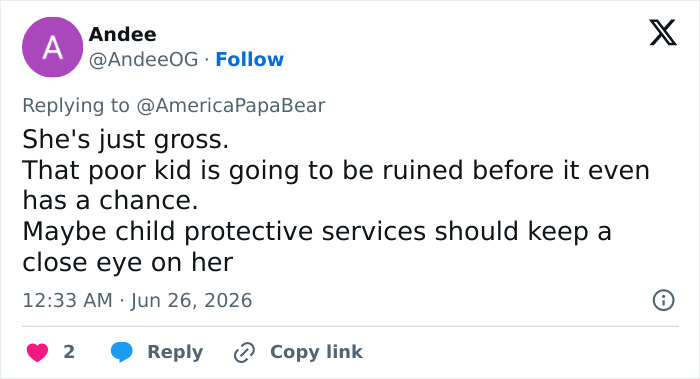Screen dimensions: 700x379
Task: Click the "She's just gross." line
Action: (125, 139)
